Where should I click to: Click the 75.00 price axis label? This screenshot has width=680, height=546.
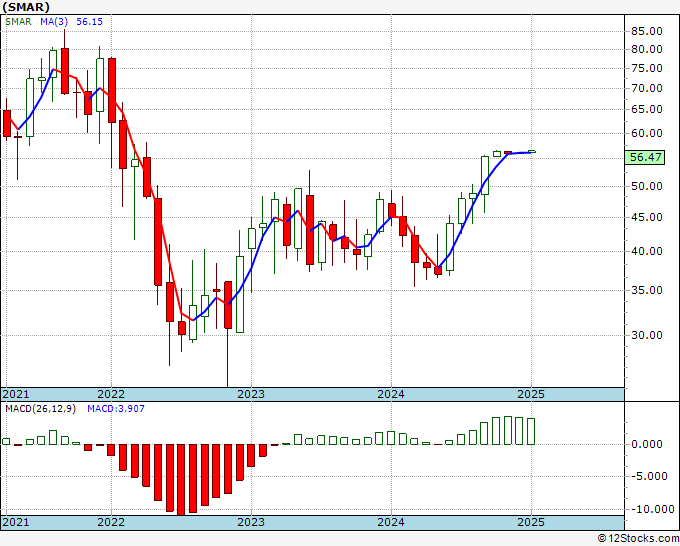tap(647, 69)
